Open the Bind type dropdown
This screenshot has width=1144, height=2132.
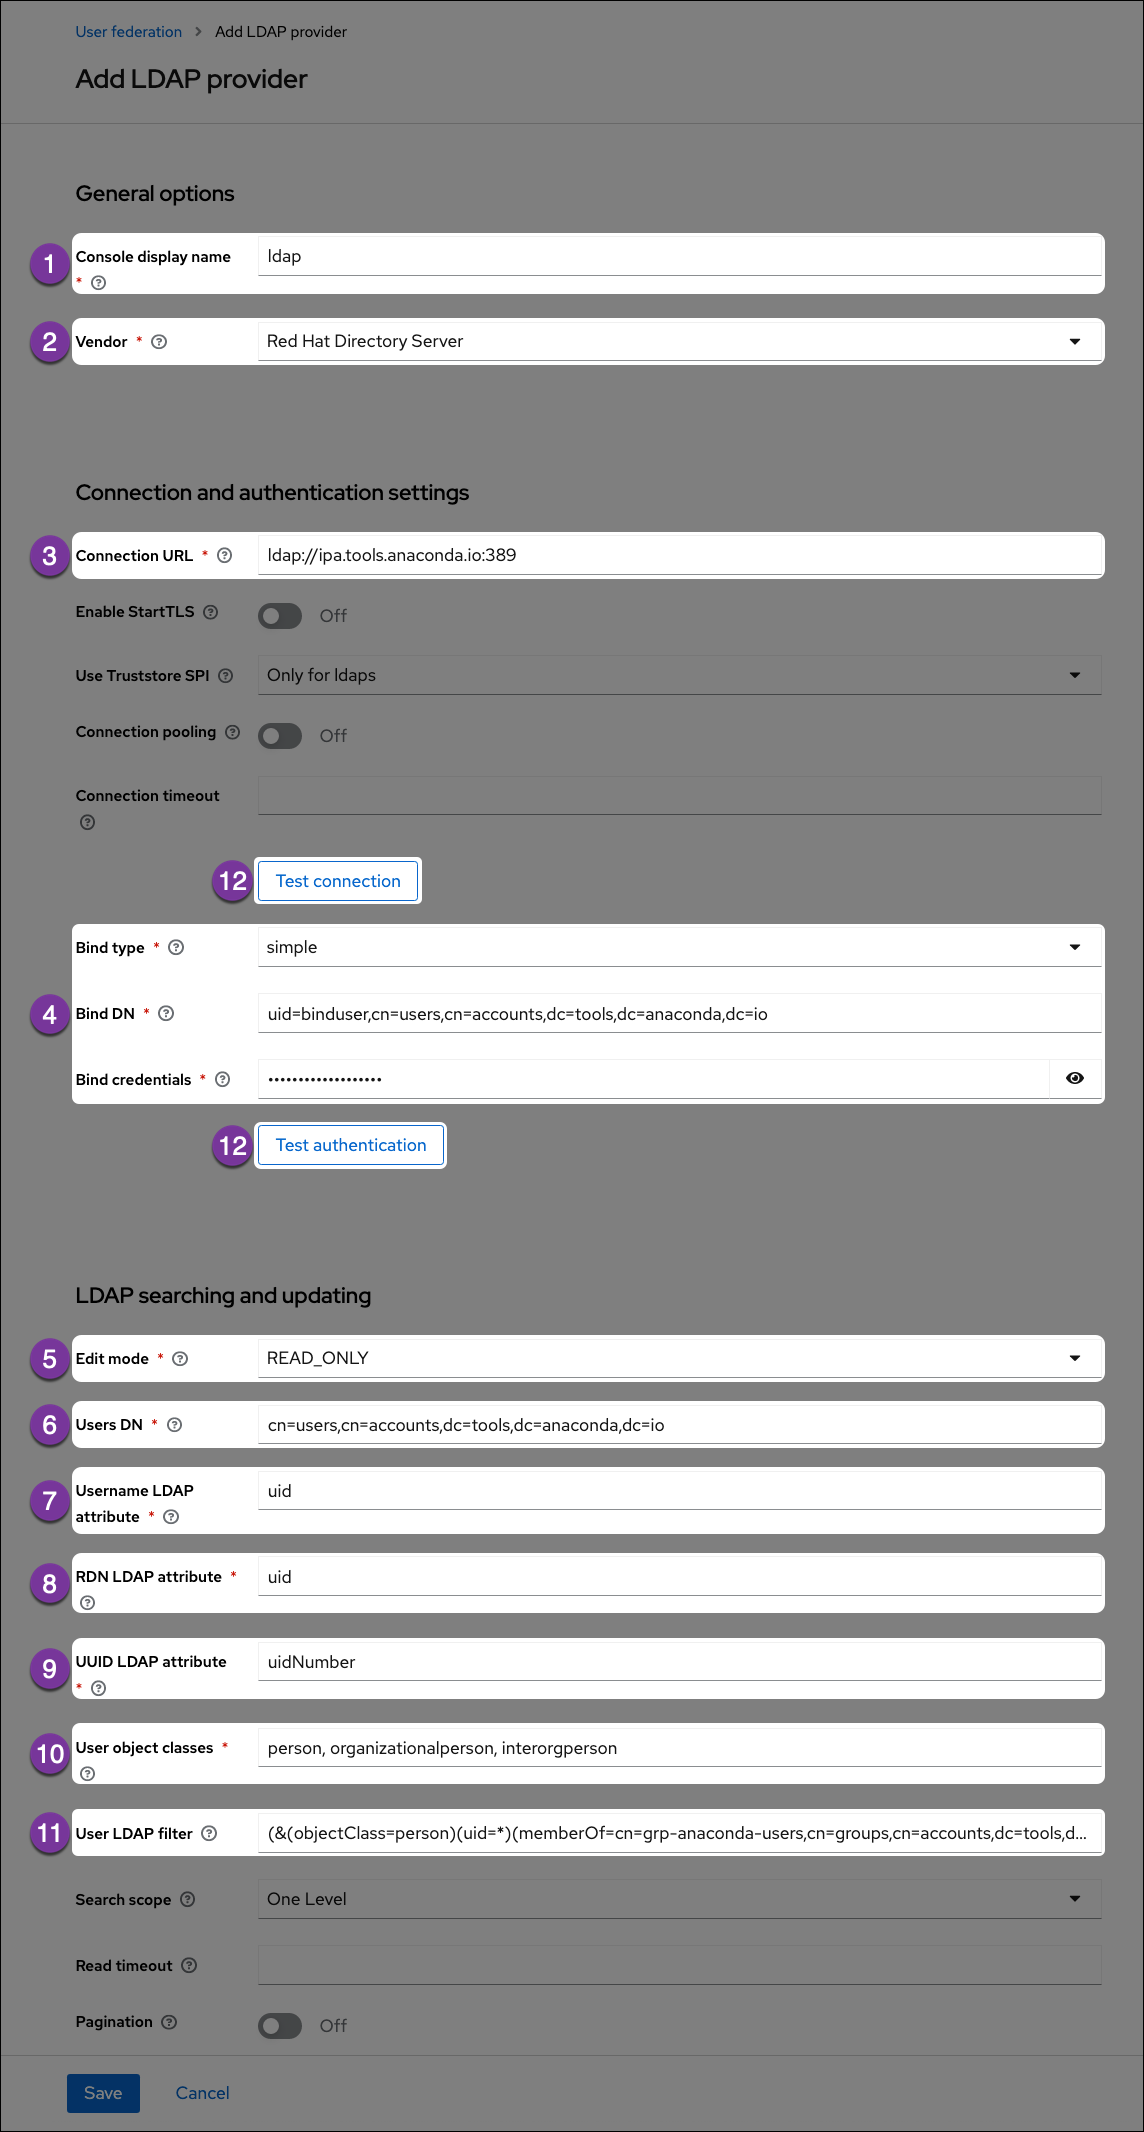(680, 947)
